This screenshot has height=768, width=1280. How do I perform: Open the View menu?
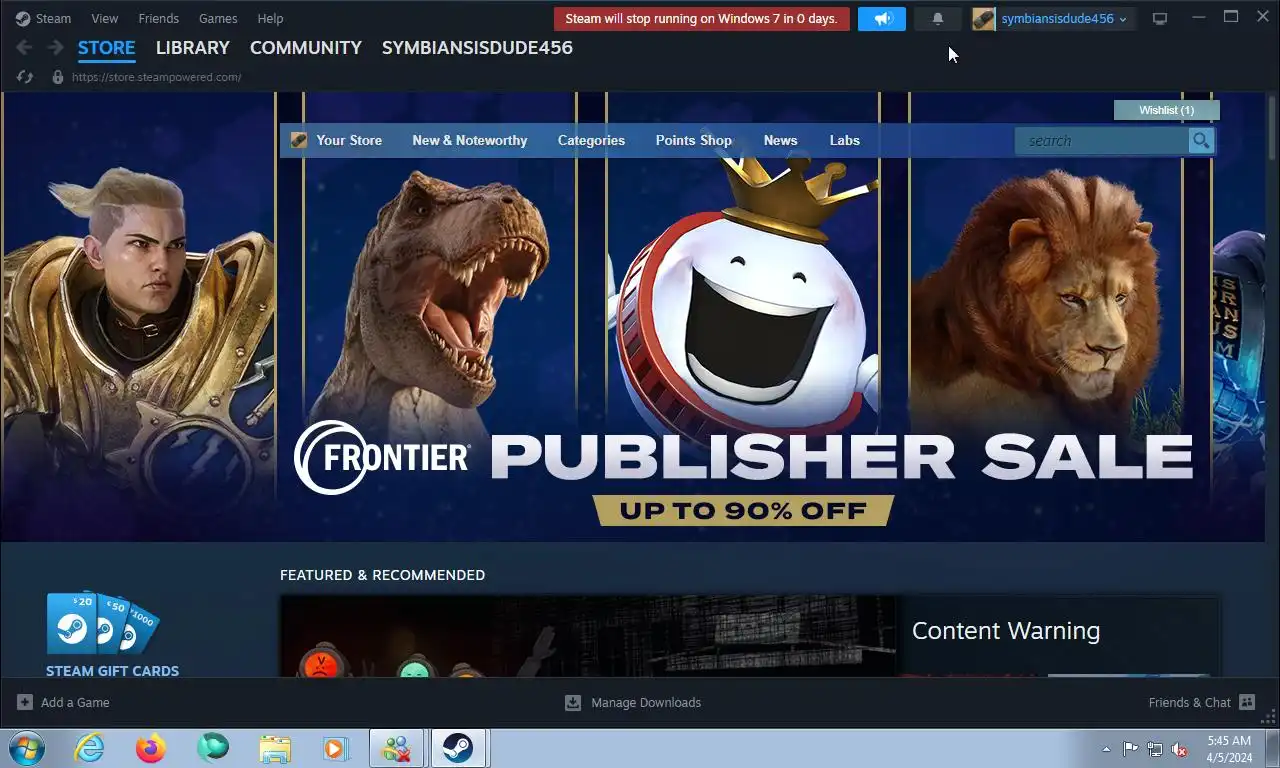tap(104, 18)
